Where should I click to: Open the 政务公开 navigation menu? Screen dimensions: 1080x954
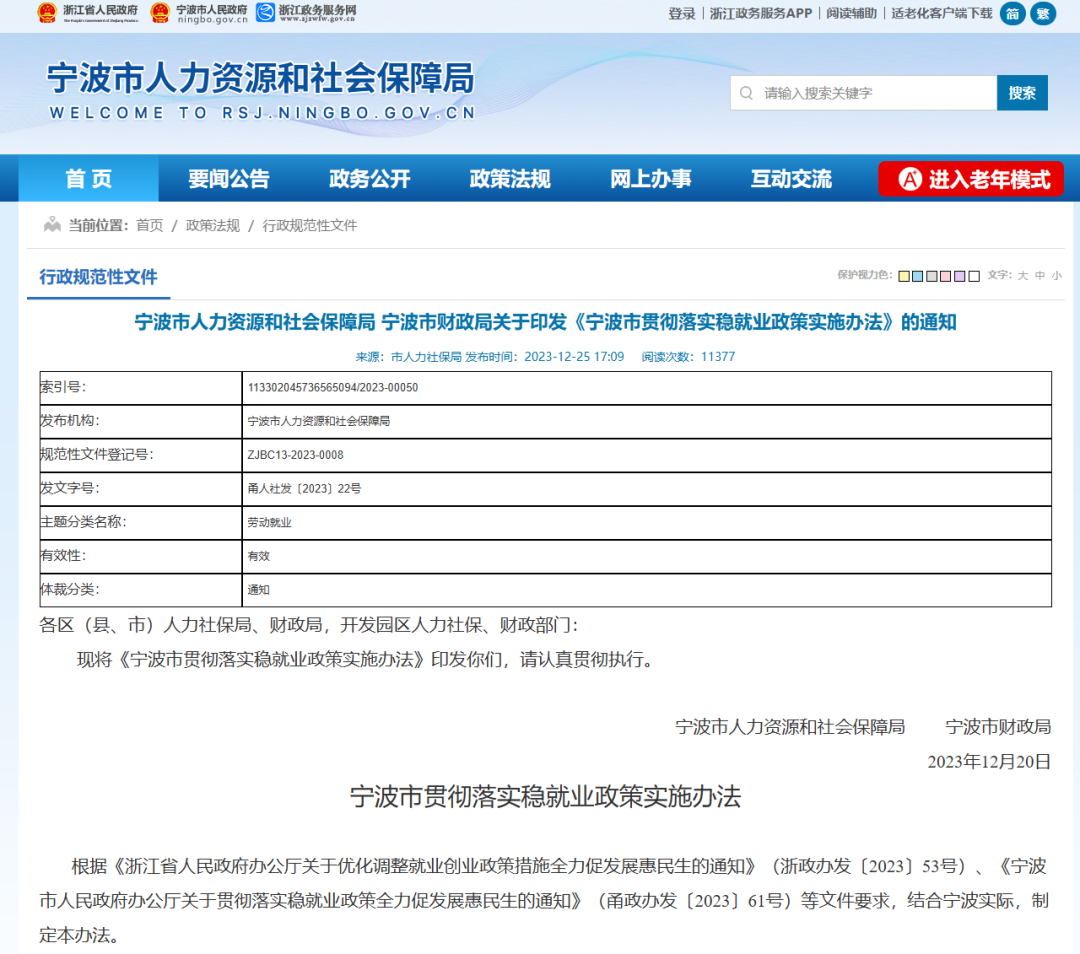pyautogui.click(x=370, y=180)
